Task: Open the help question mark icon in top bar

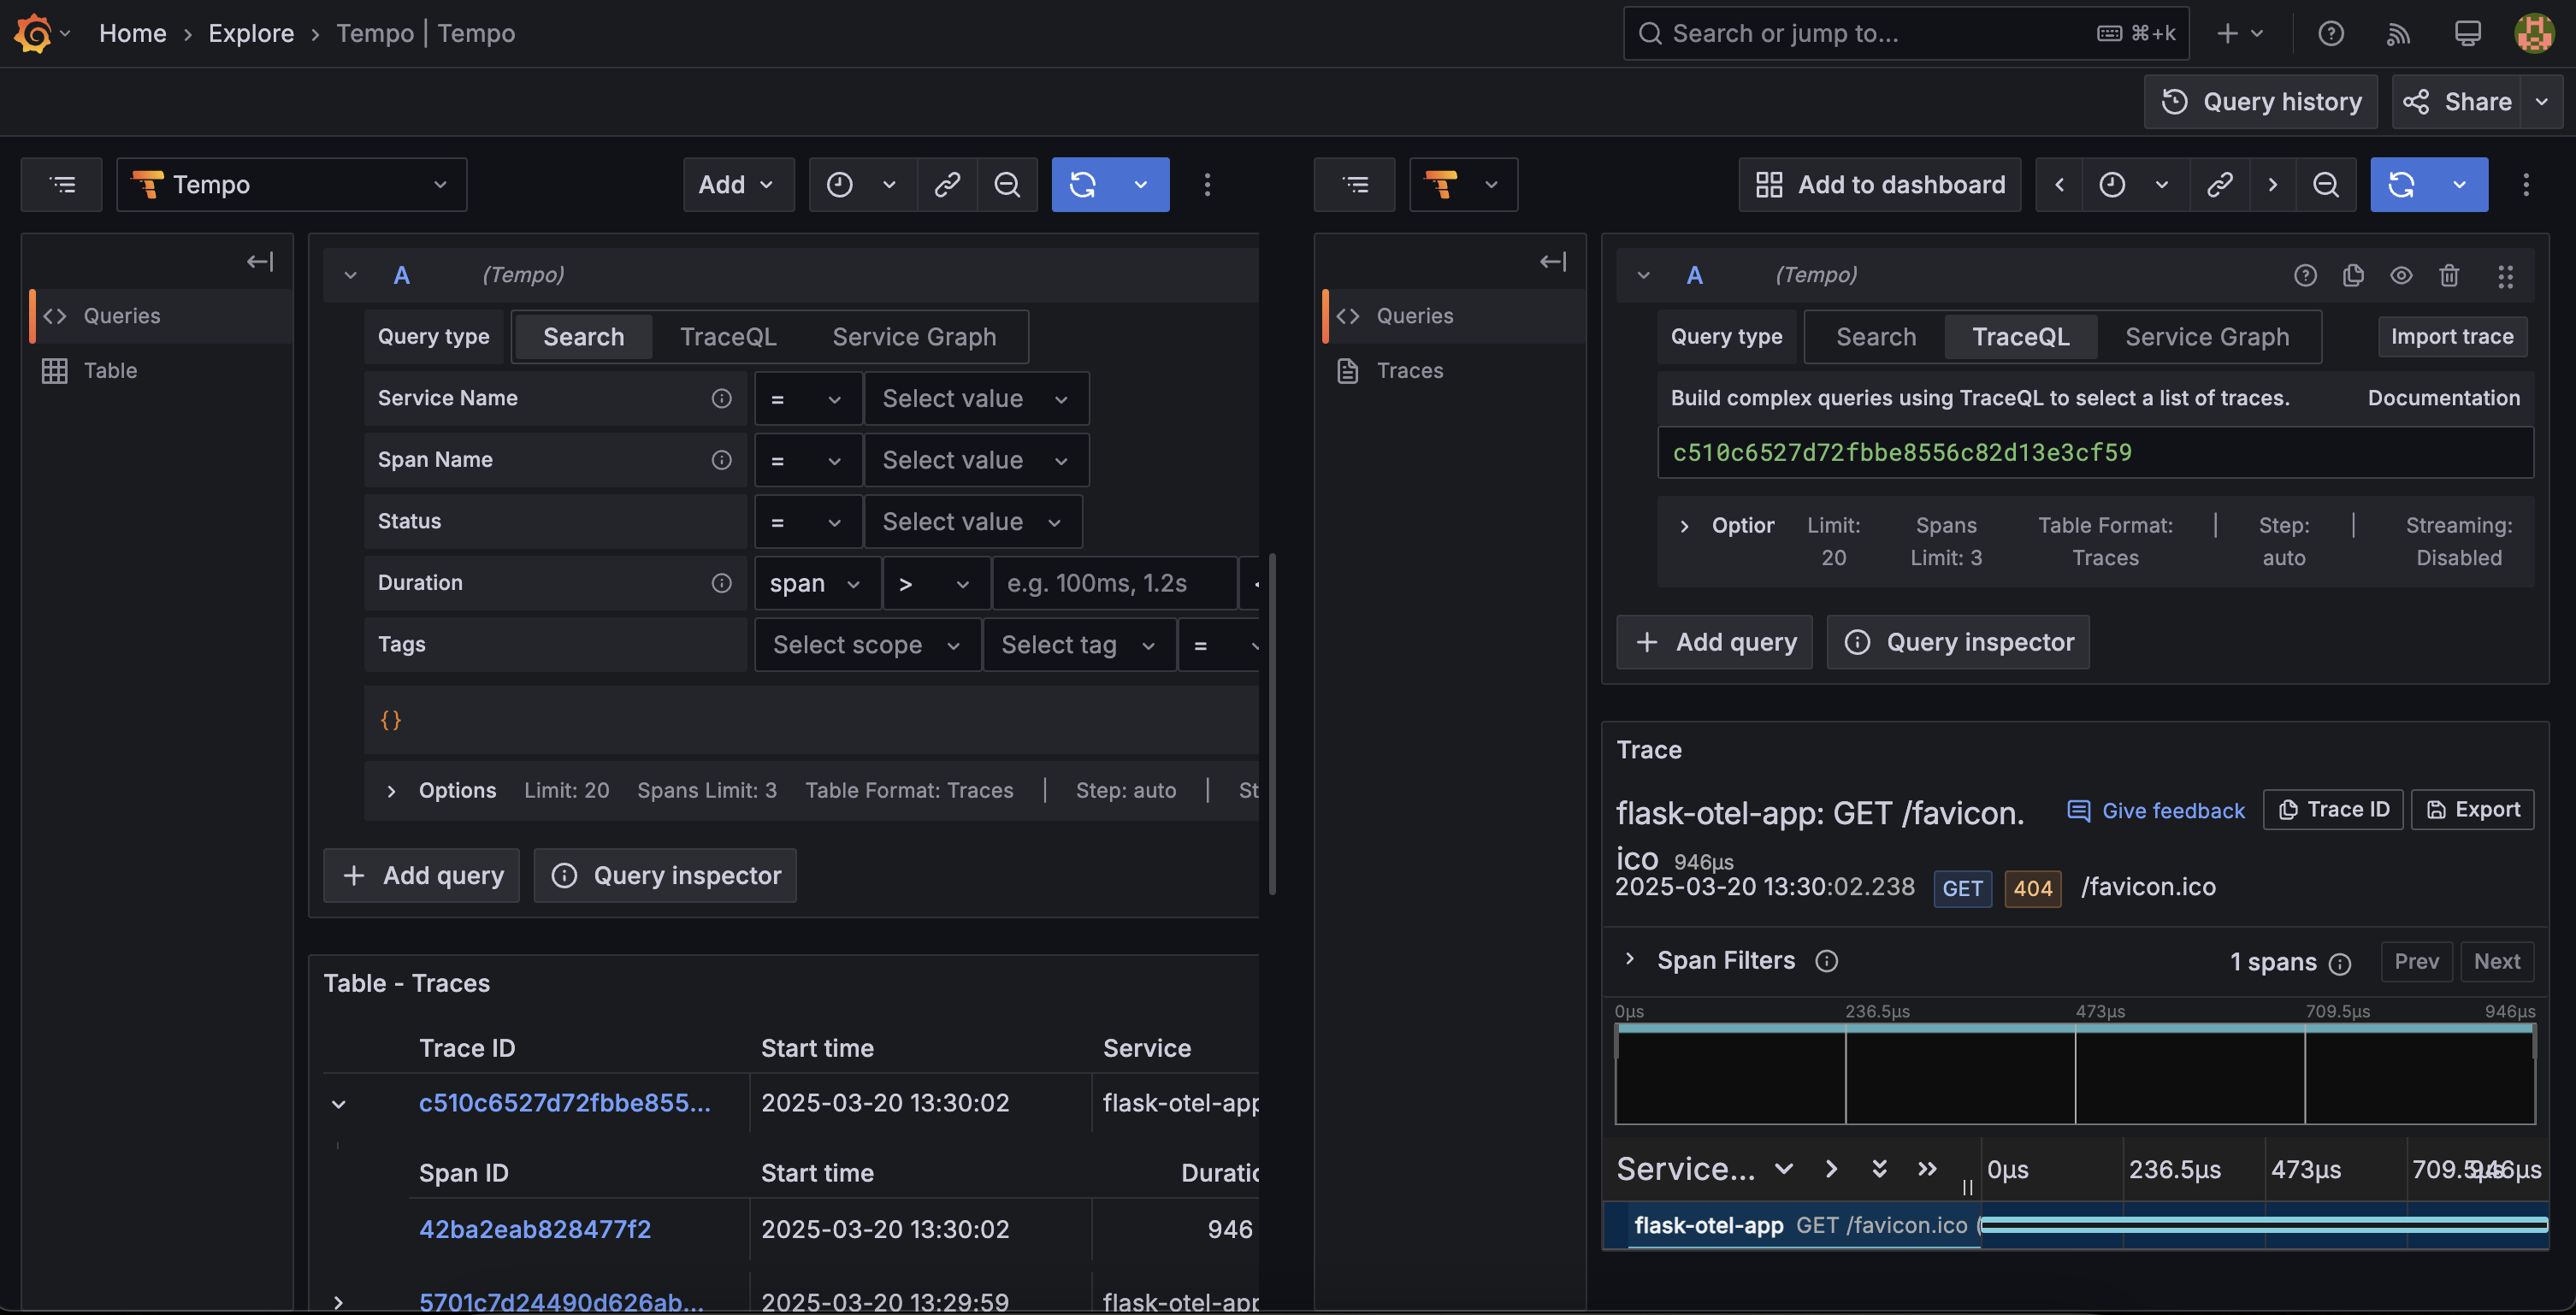Action: coord(2331,34)
